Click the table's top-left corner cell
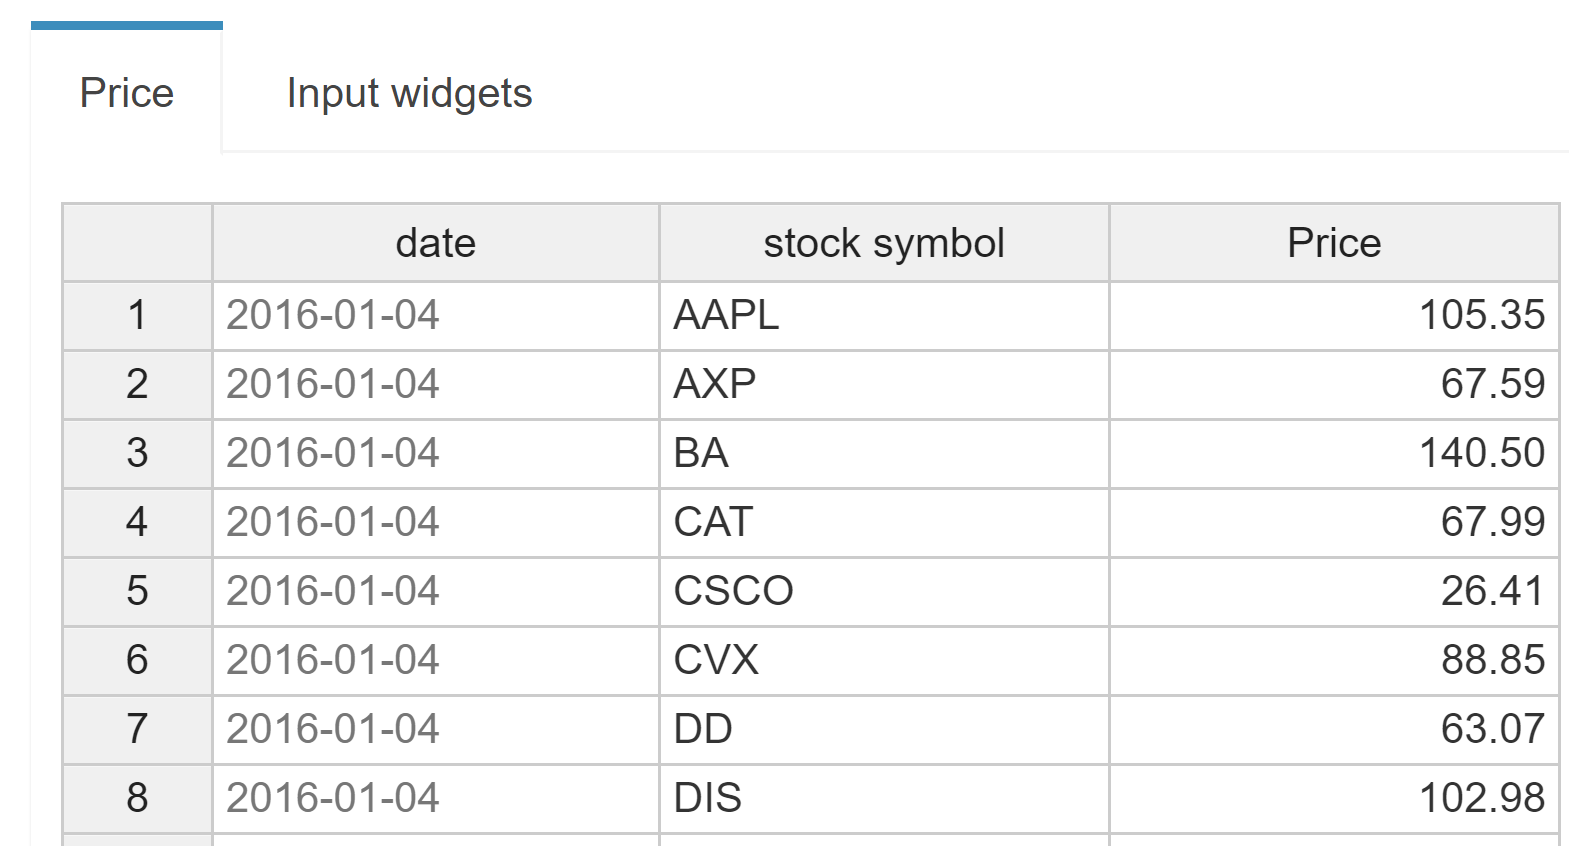The image size is (1569, 846). pyautogui.click(x=137, y=243)
